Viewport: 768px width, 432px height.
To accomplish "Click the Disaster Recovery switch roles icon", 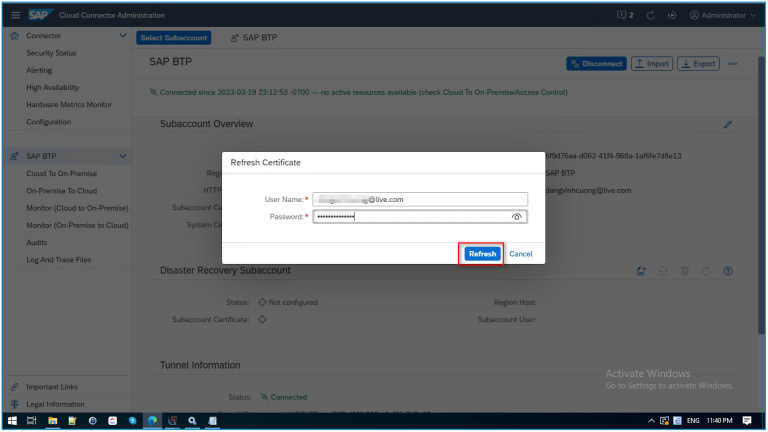I will [663, 271].
